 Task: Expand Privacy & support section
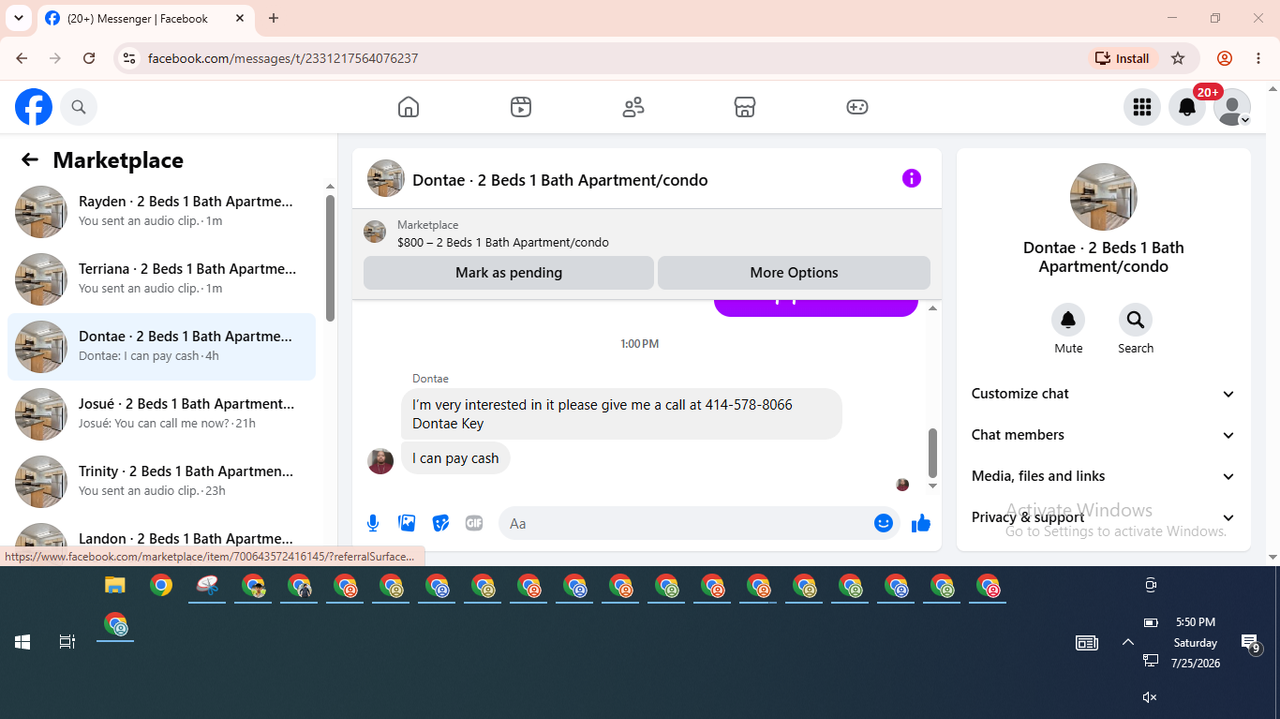pos(1103,517)
